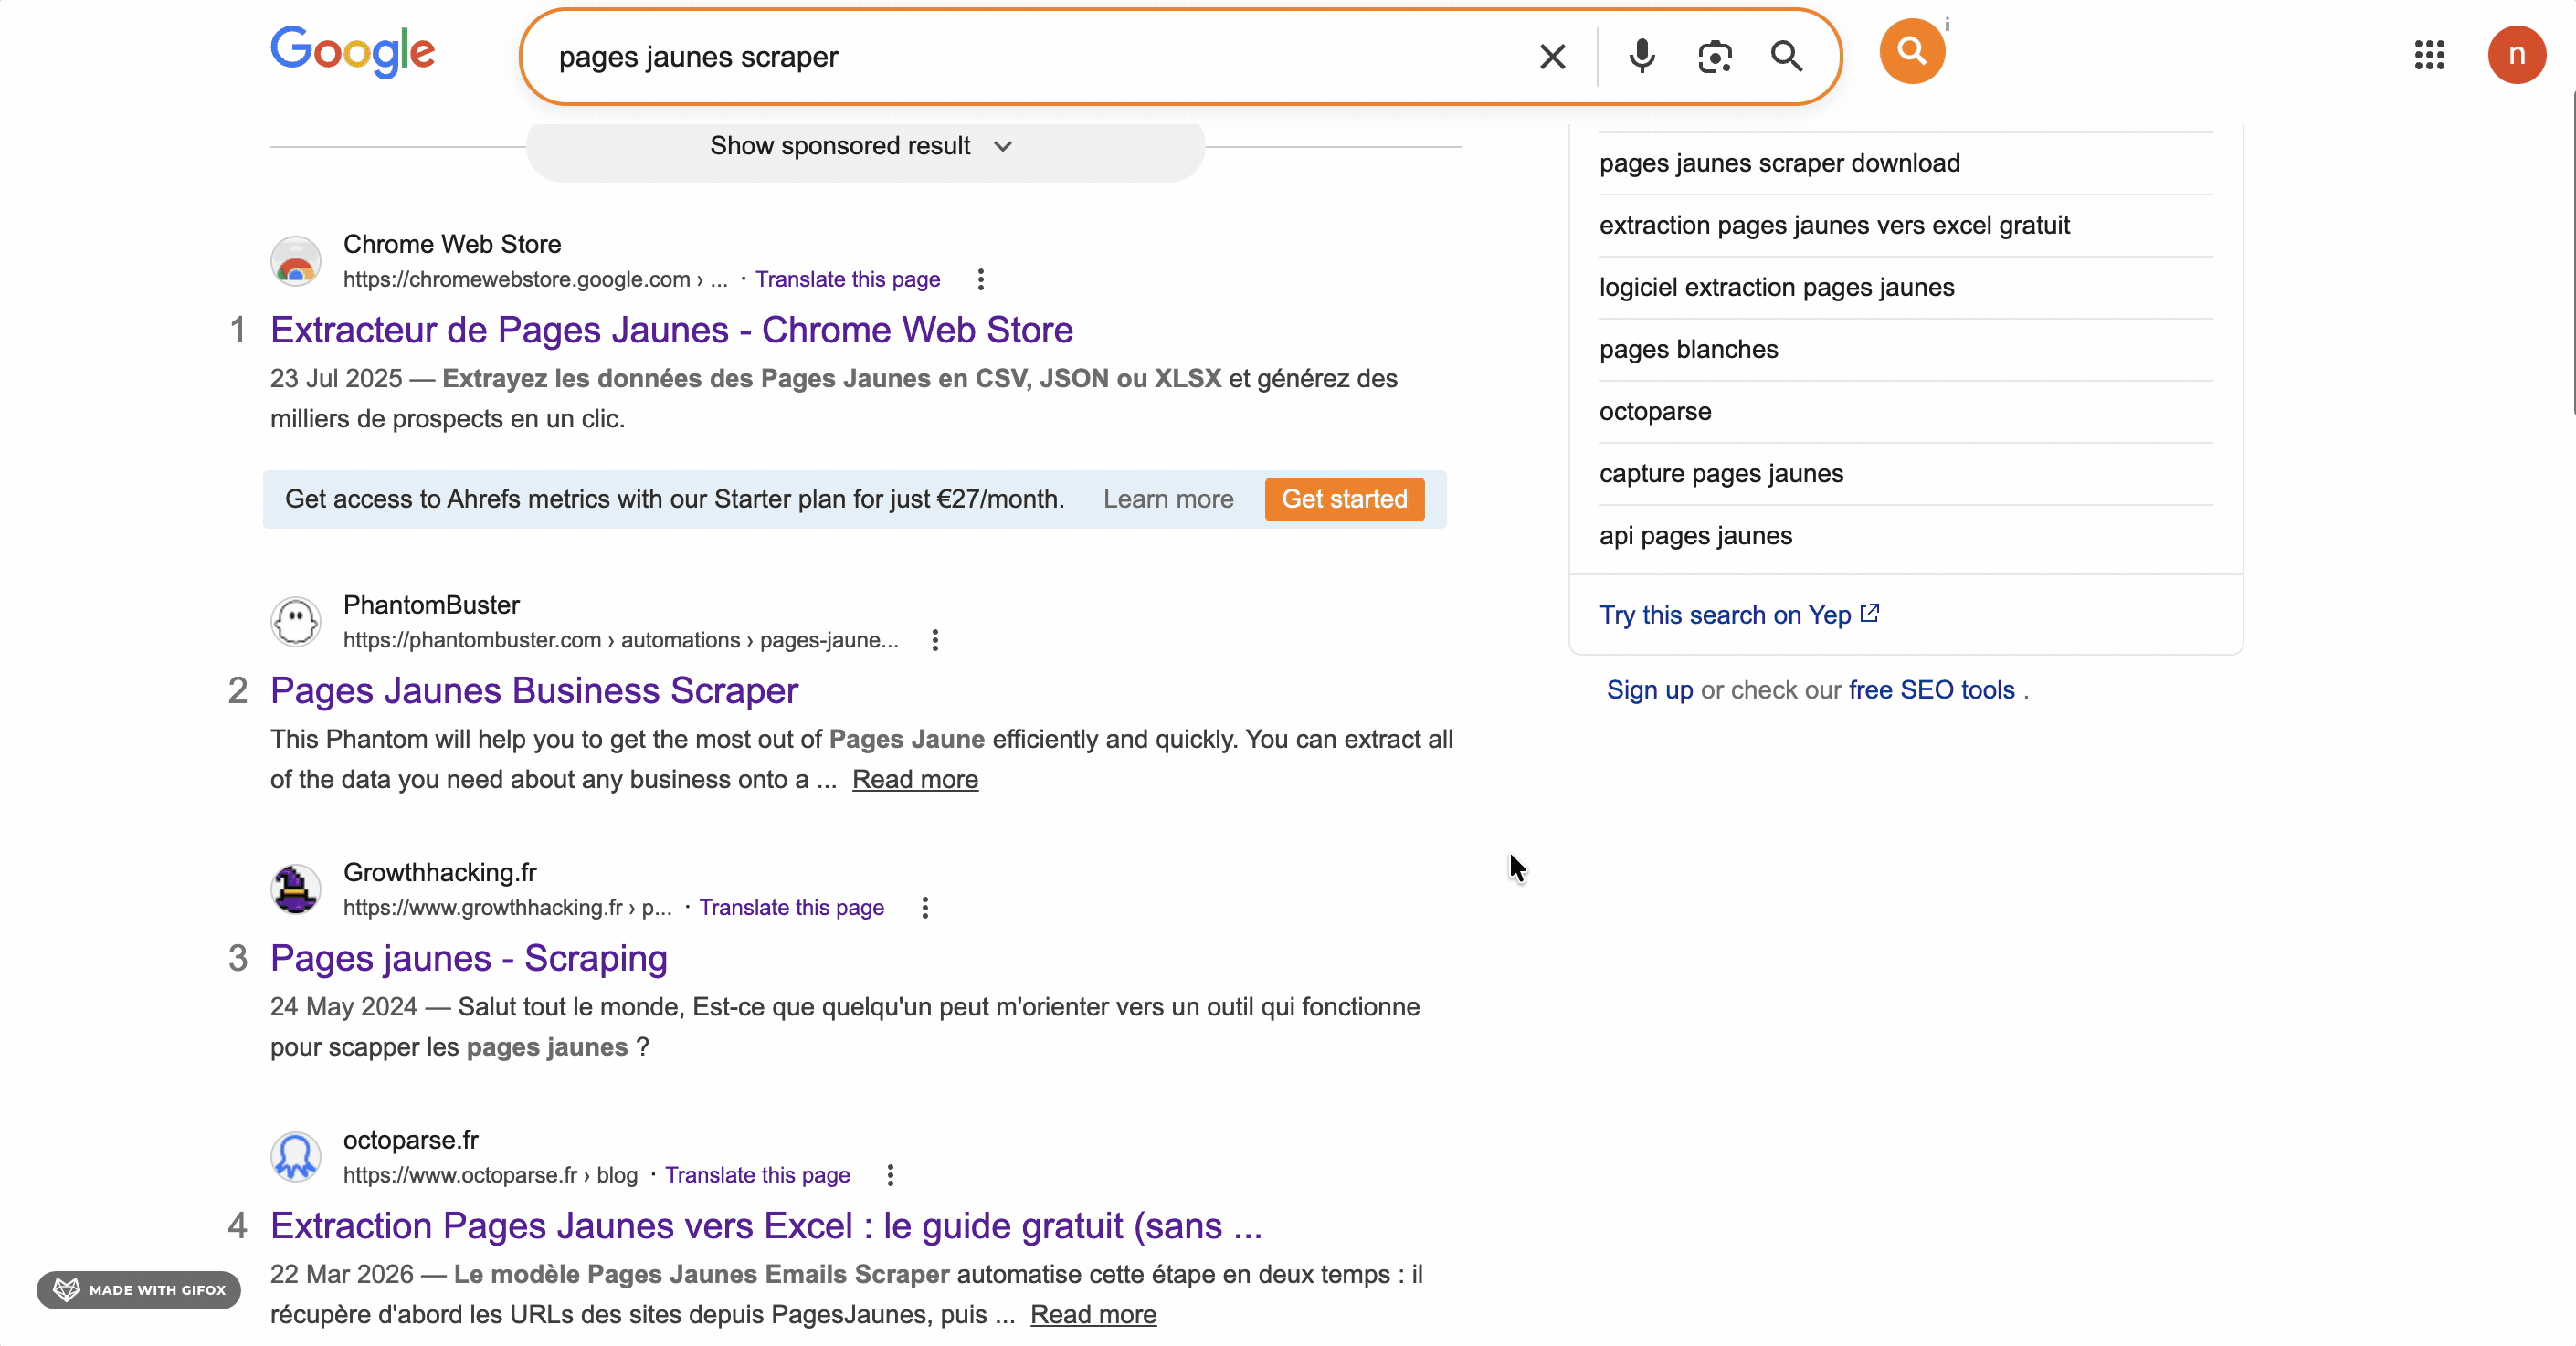The height and width of the screenshot is (1346, 2576).
Task: Translate the Chrome Web Store result page
Action: tap(847, 279)
